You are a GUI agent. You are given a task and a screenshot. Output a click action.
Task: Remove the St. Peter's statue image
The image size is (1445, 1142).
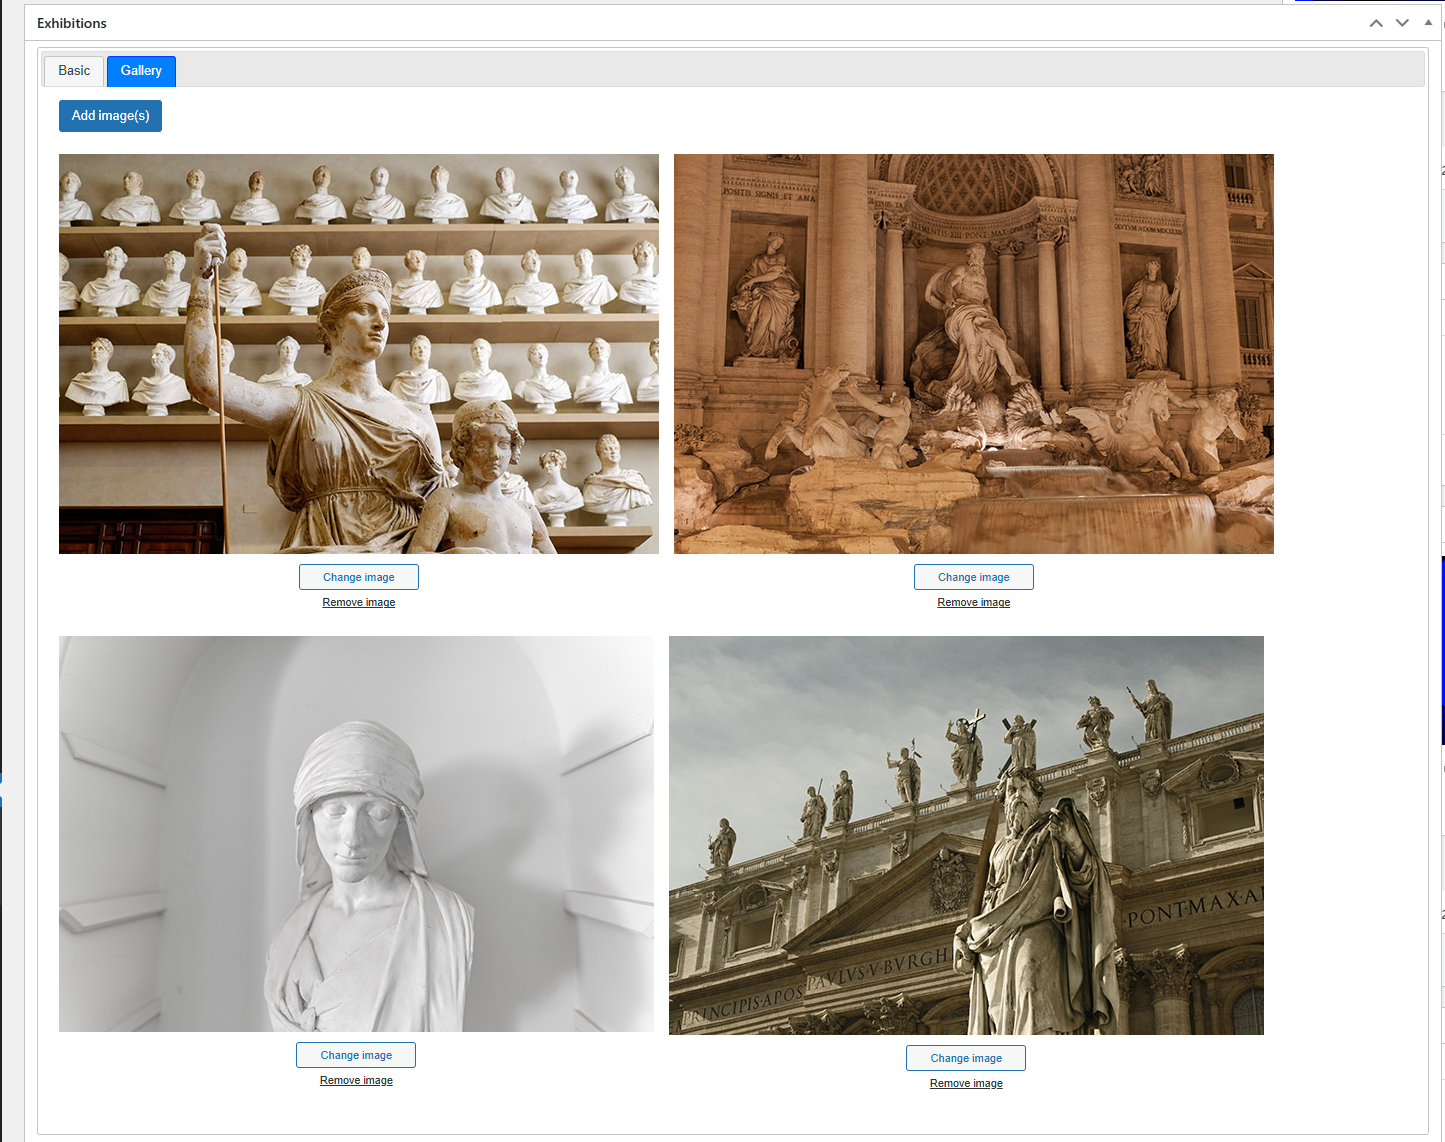(x=966, y=1083)
